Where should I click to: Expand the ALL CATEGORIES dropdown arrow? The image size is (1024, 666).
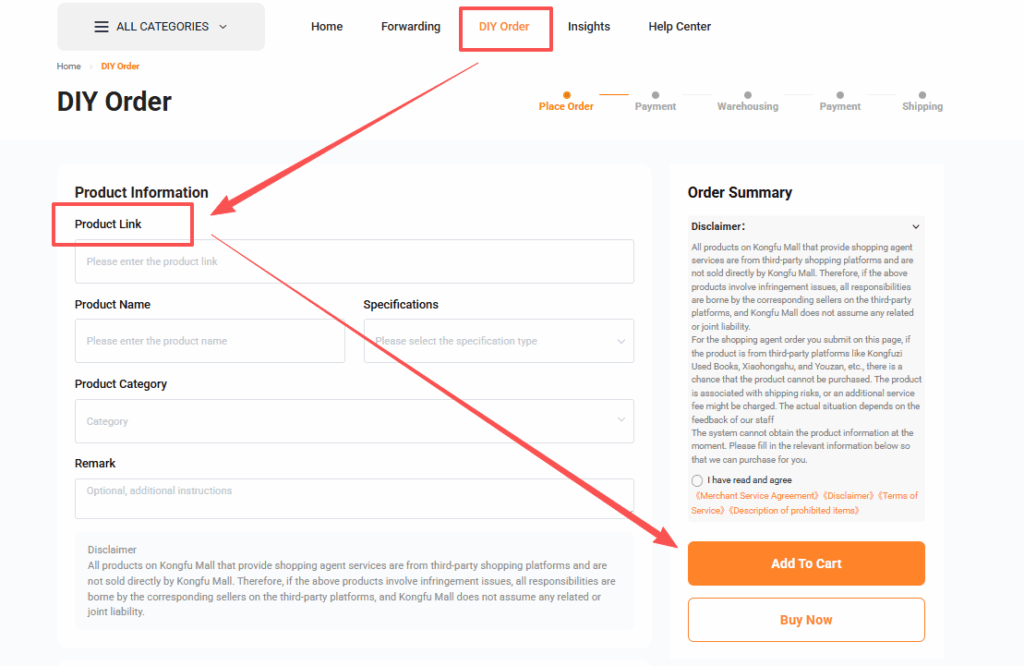point(222,27)
